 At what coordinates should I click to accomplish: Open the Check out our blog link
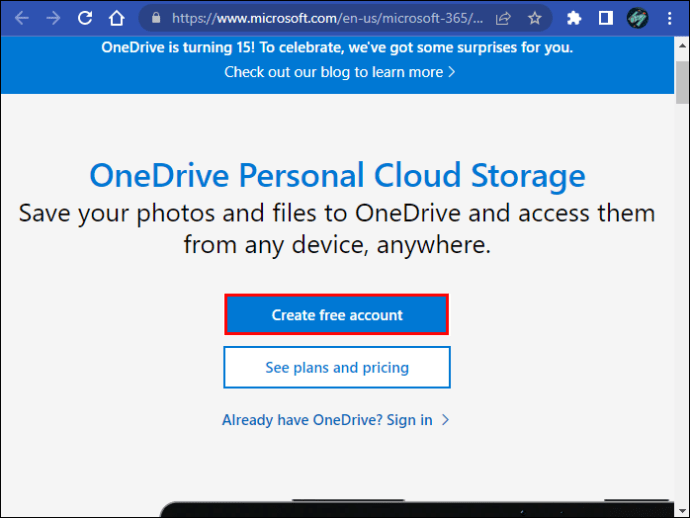click(333, 72)
